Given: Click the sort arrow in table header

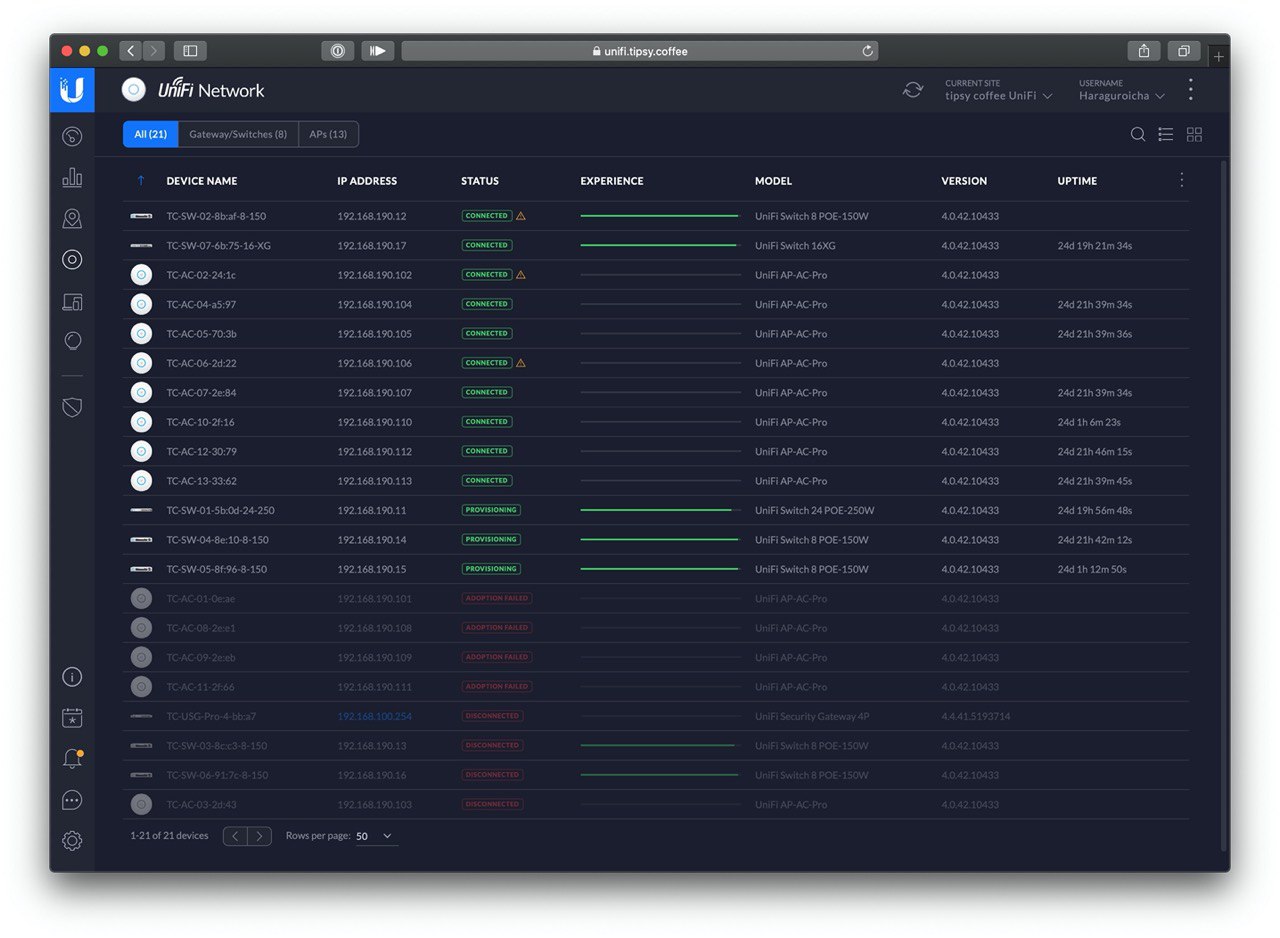Looking at the screenshot, I should tap(141, 181).
